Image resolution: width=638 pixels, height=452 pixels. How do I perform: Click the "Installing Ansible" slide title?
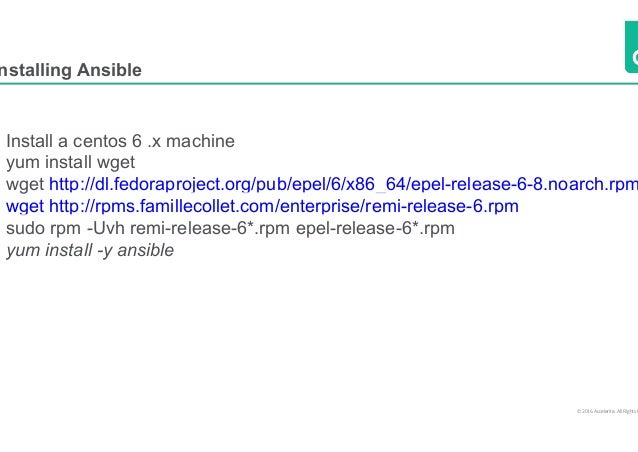click(70, 70)
